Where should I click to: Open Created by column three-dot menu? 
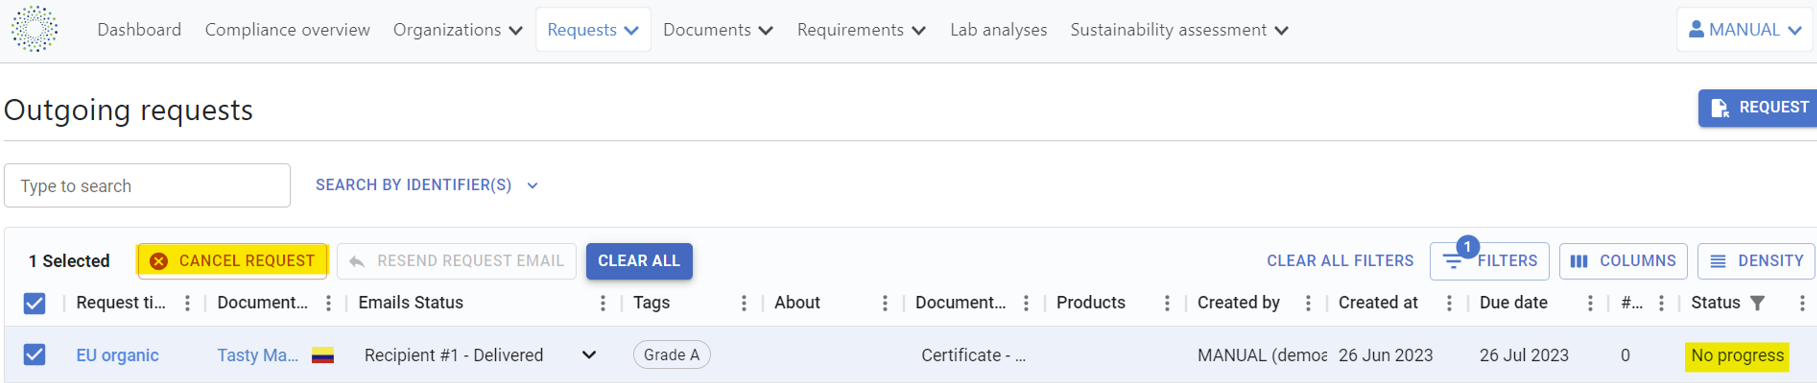pyautogui.click(x=1307, y=303)
